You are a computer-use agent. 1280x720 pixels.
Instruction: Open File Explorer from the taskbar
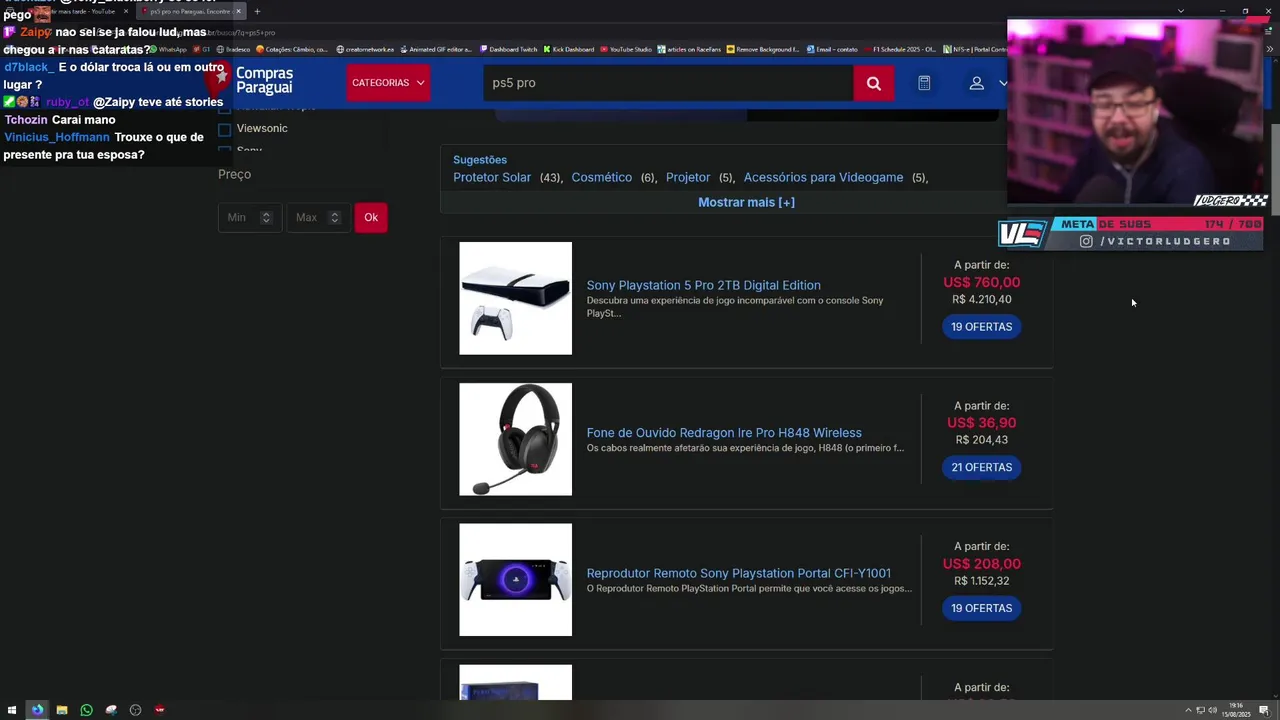62,710
